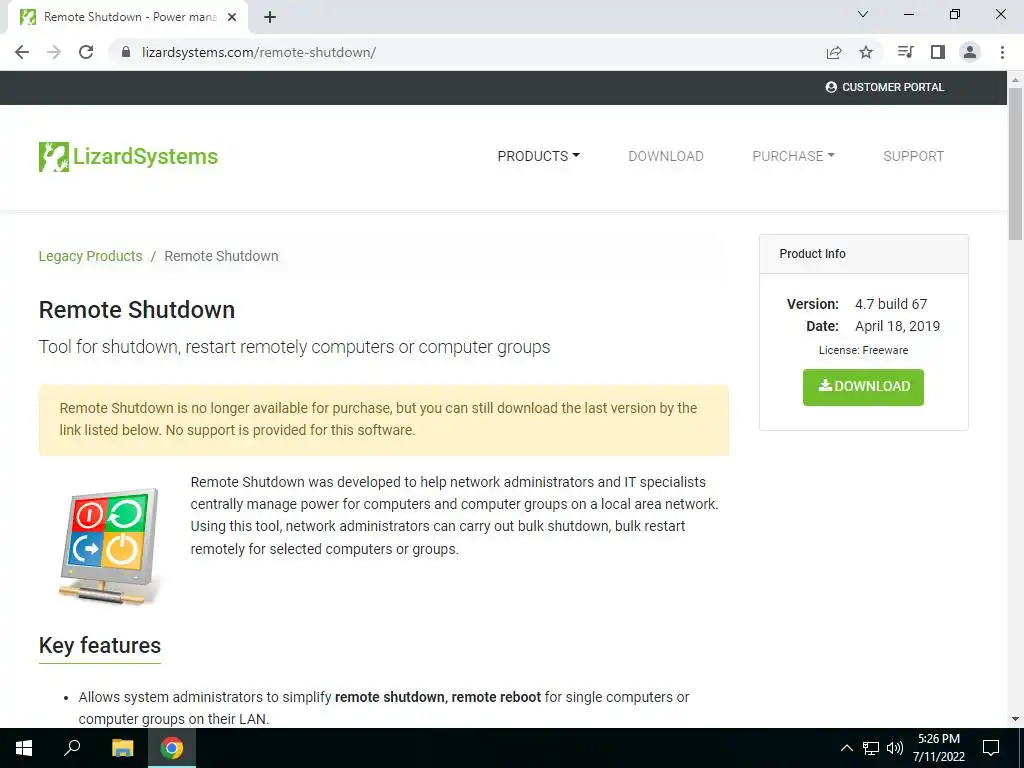Click the Remote Shutdown monitor image
This screenshot has width=1024, height=768.
coord(109,546)
